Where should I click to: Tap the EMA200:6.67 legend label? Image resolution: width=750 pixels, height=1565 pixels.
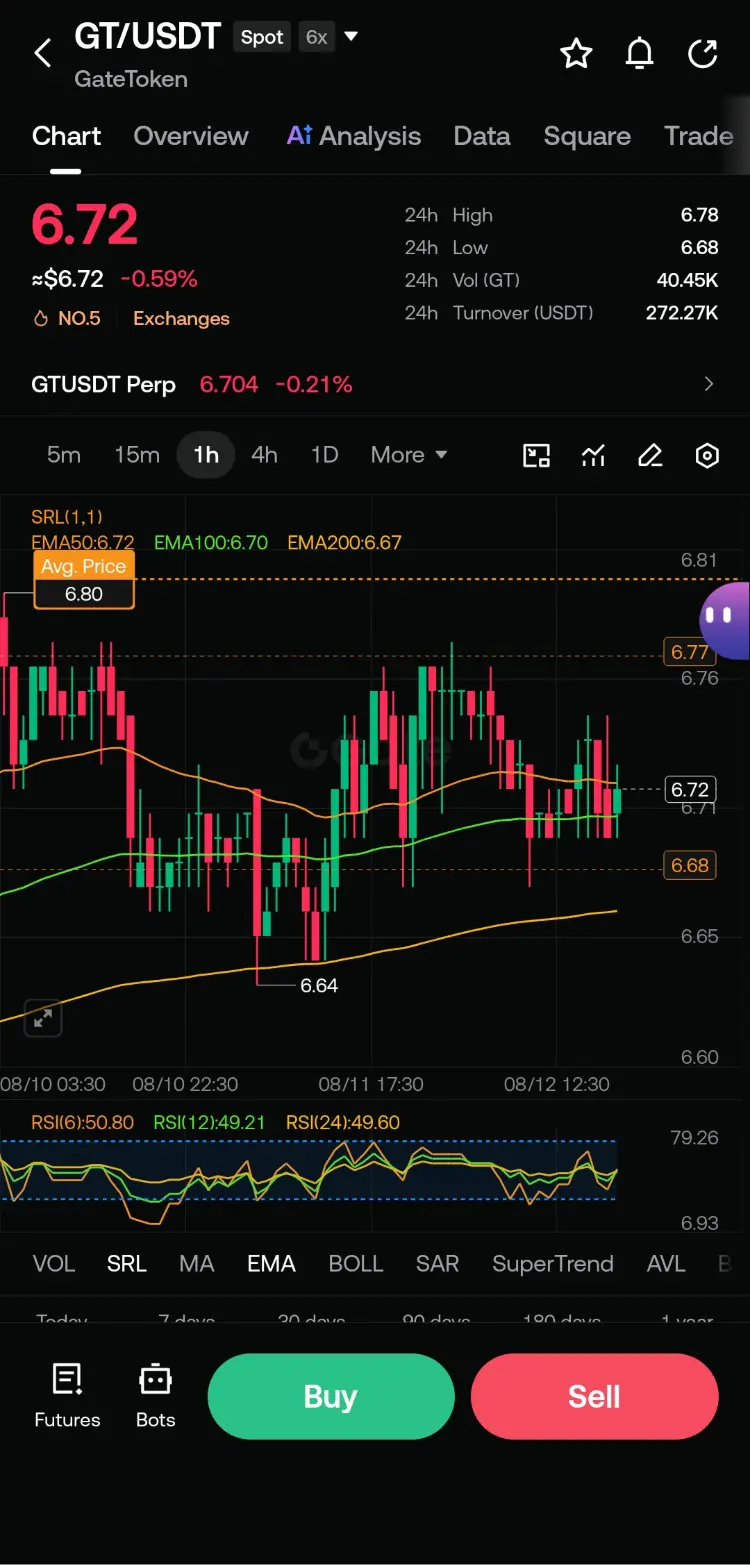pos(344,543)
